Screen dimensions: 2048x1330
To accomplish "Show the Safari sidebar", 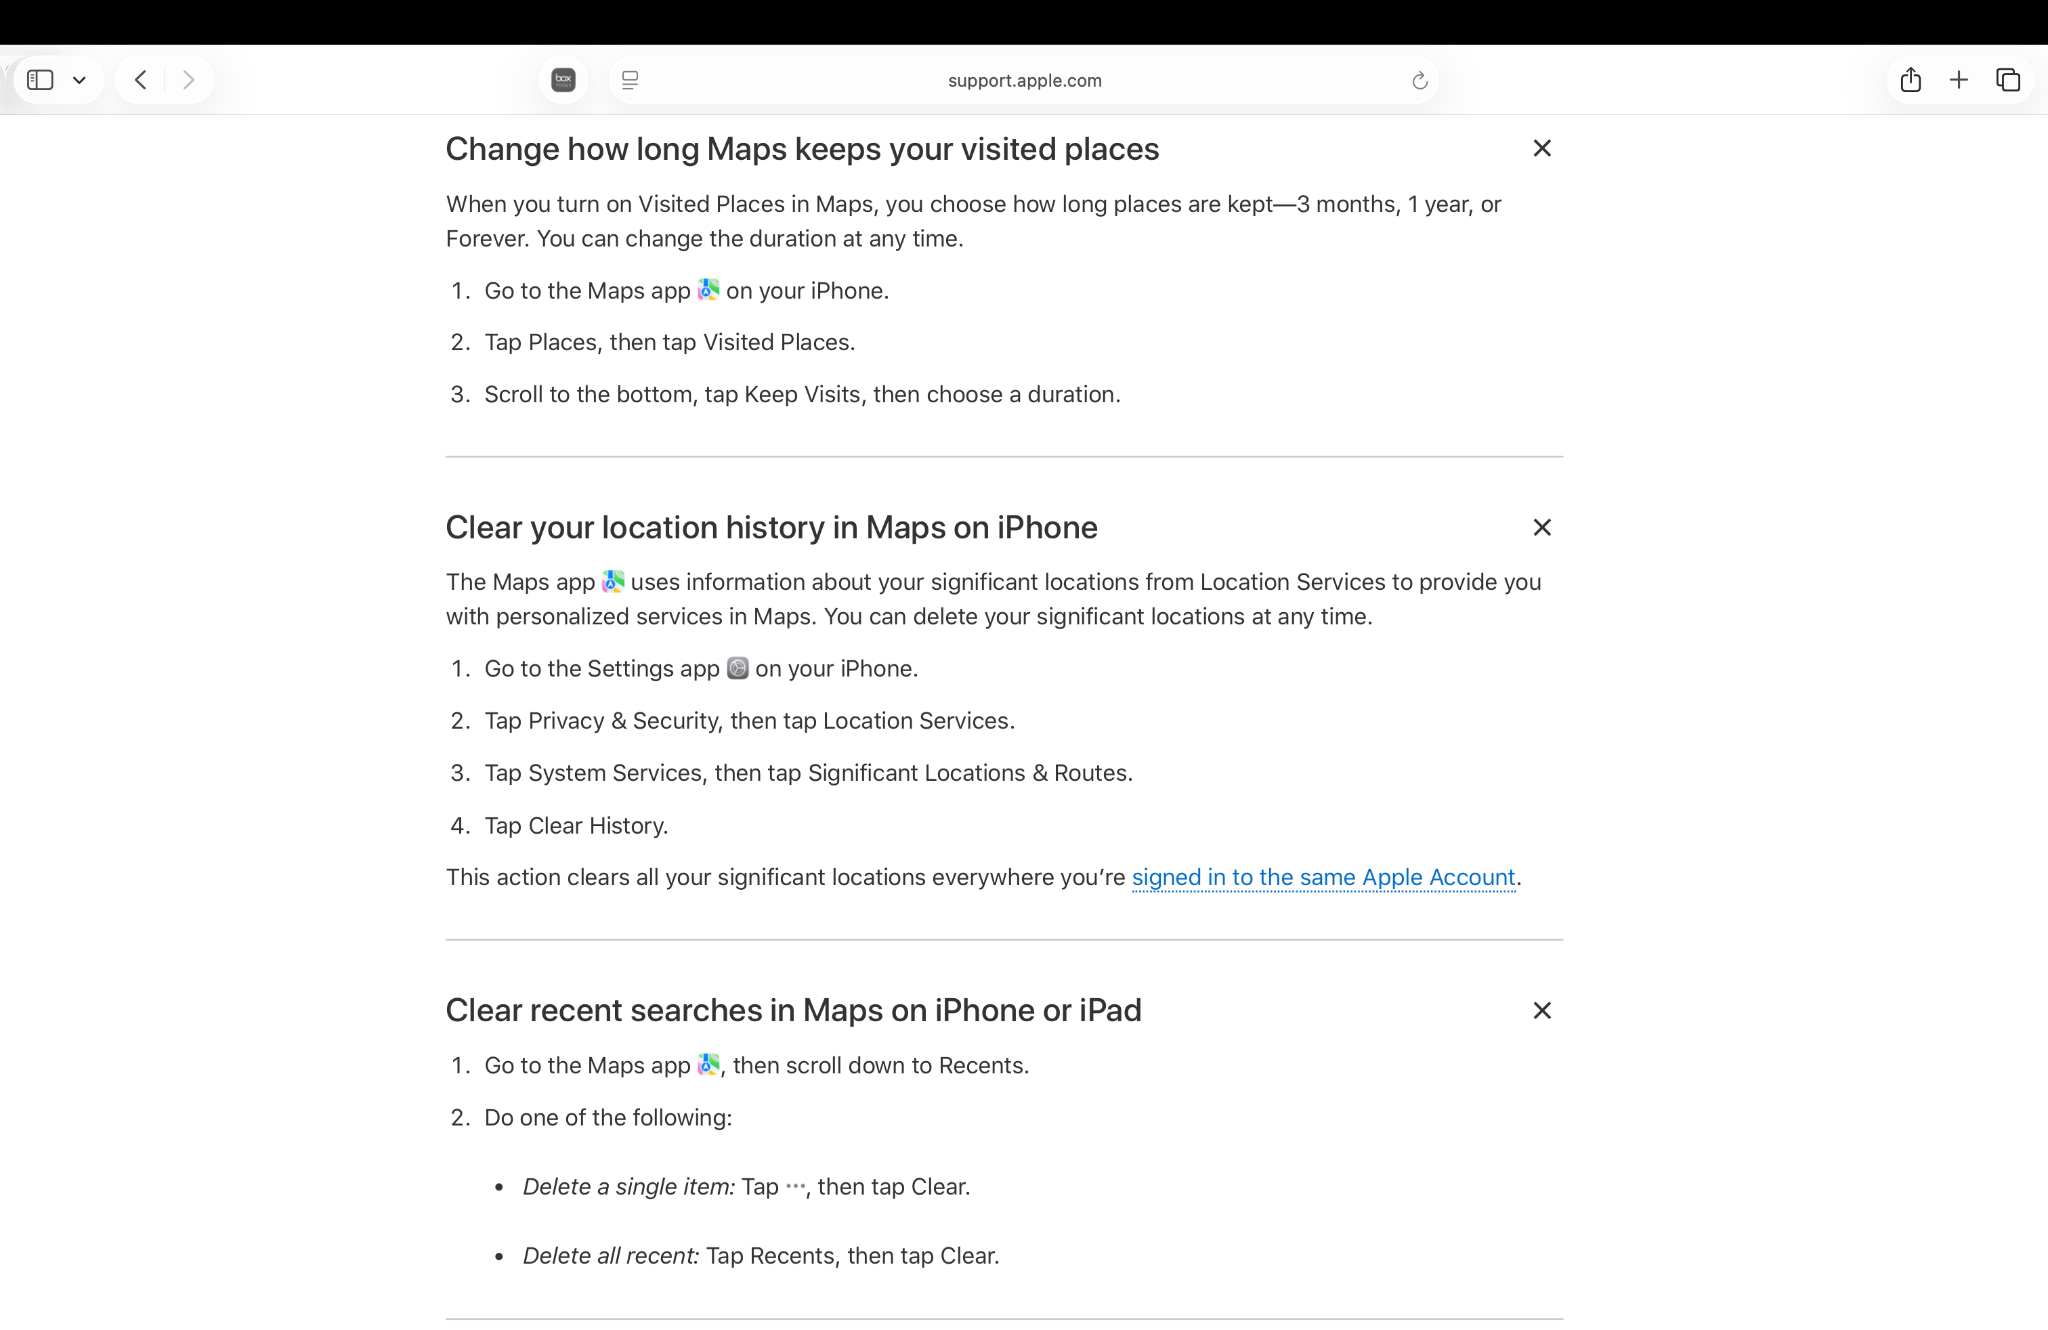I will [40, 80].
